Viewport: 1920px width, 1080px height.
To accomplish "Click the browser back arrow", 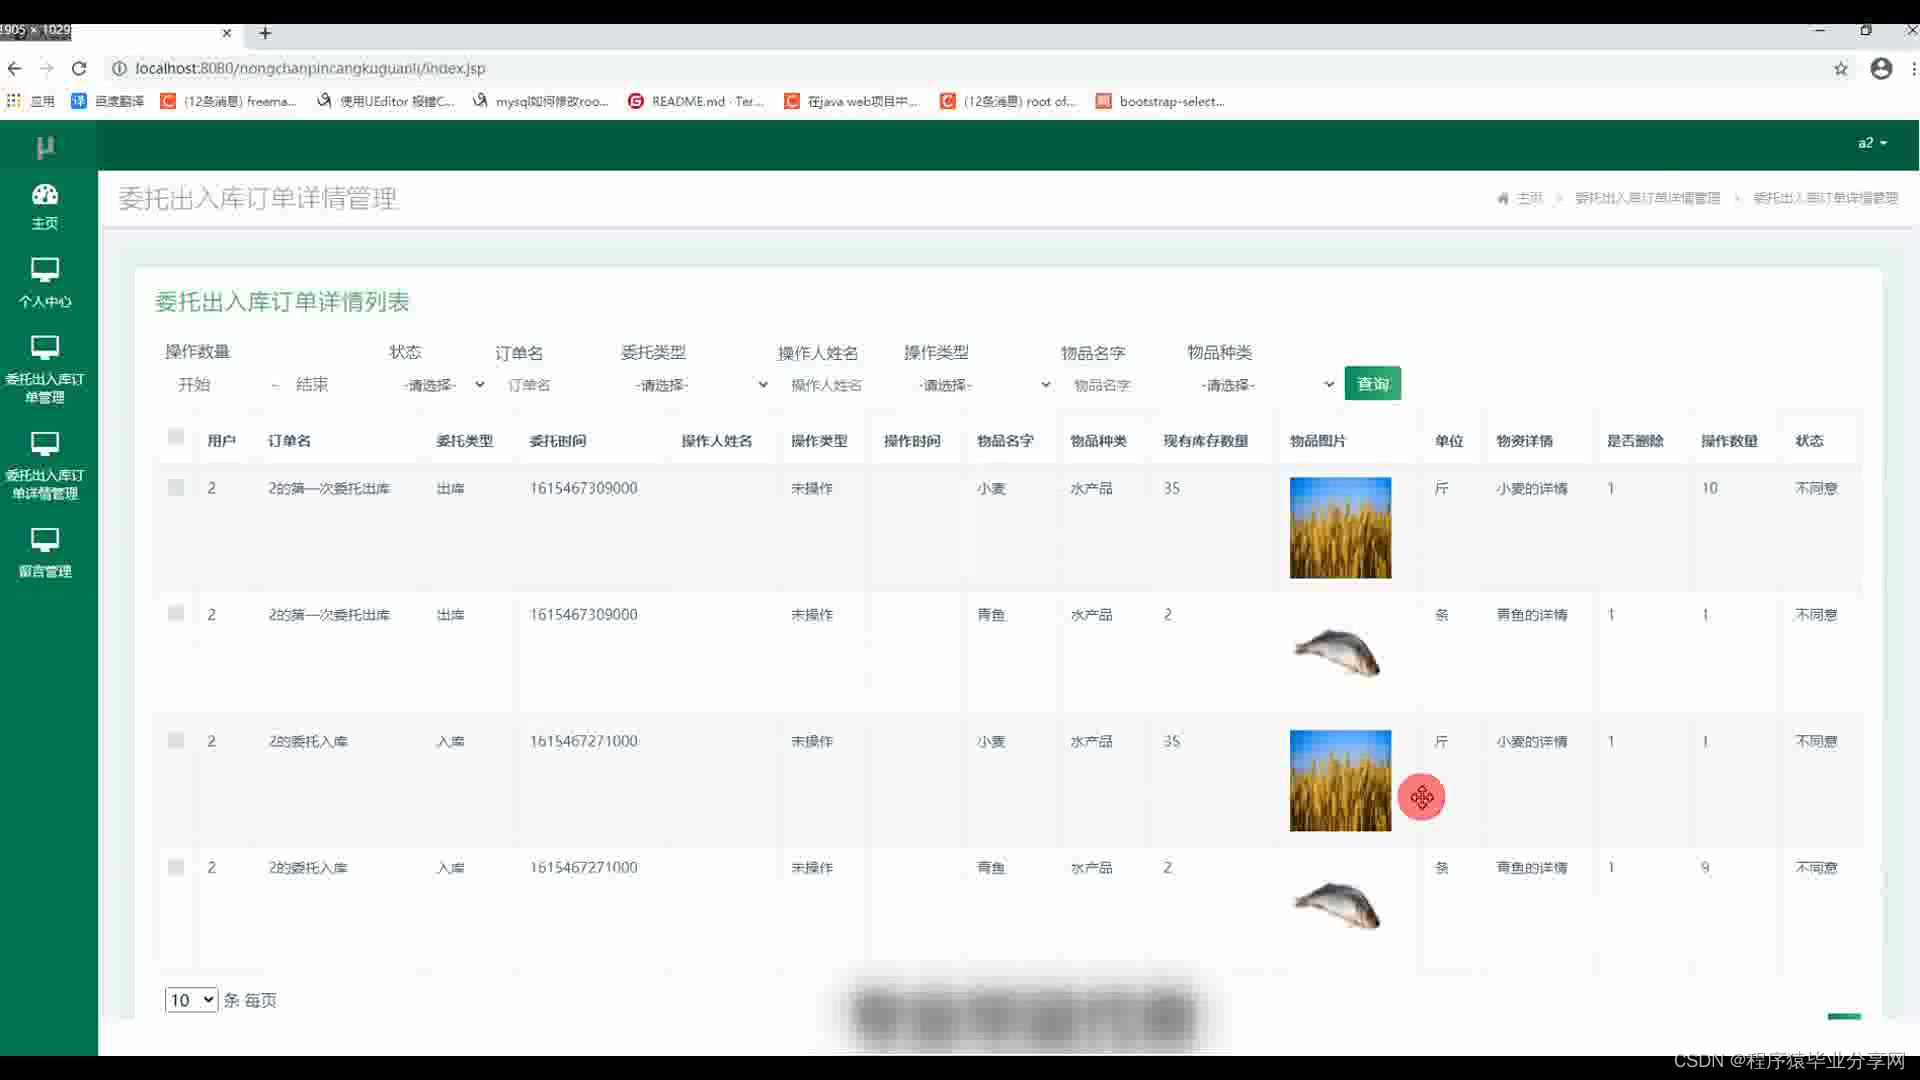I will [14, 68].
